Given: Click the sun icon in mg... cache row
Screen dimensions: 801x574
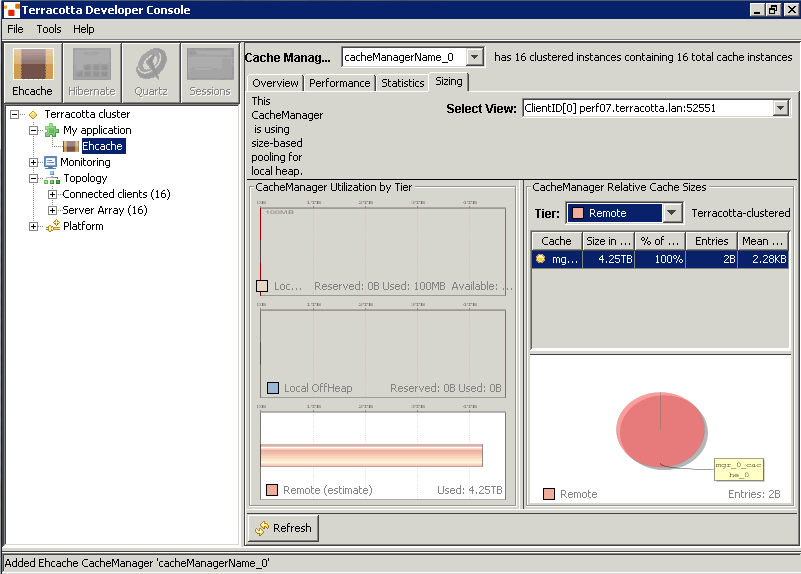Looking at the screenshot, I should click(x=540, y=259).
